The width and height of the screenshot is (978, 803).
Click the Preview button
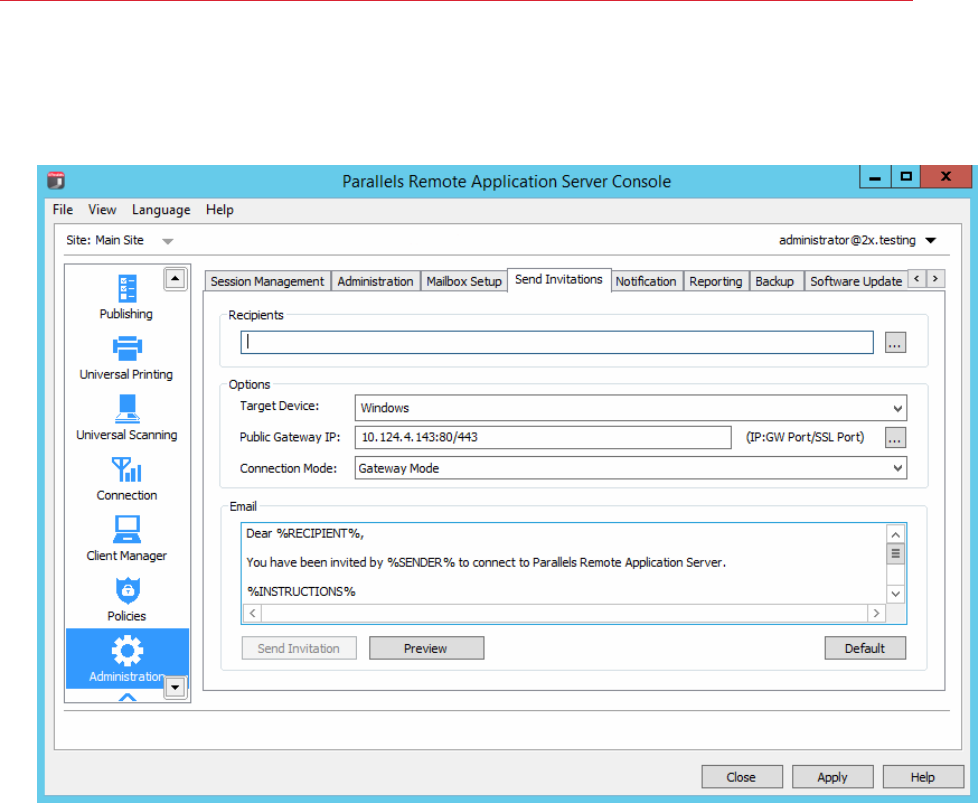(x=426, y=648)
